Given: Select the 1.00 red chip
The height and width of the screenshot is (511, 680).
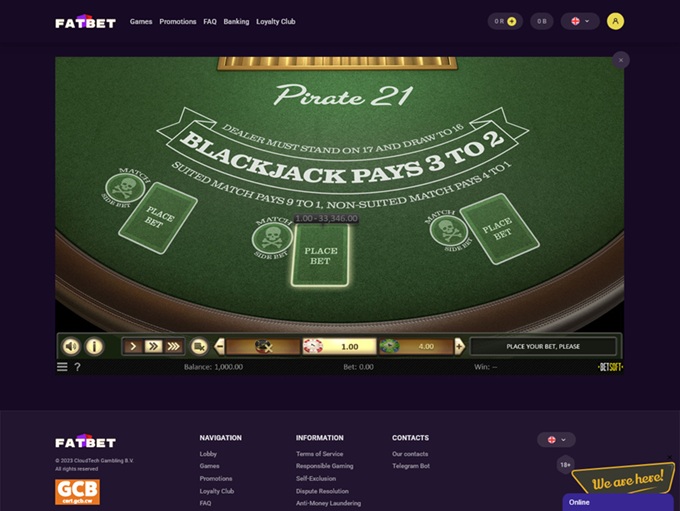Looking at the screenshot, I should 339,346.
